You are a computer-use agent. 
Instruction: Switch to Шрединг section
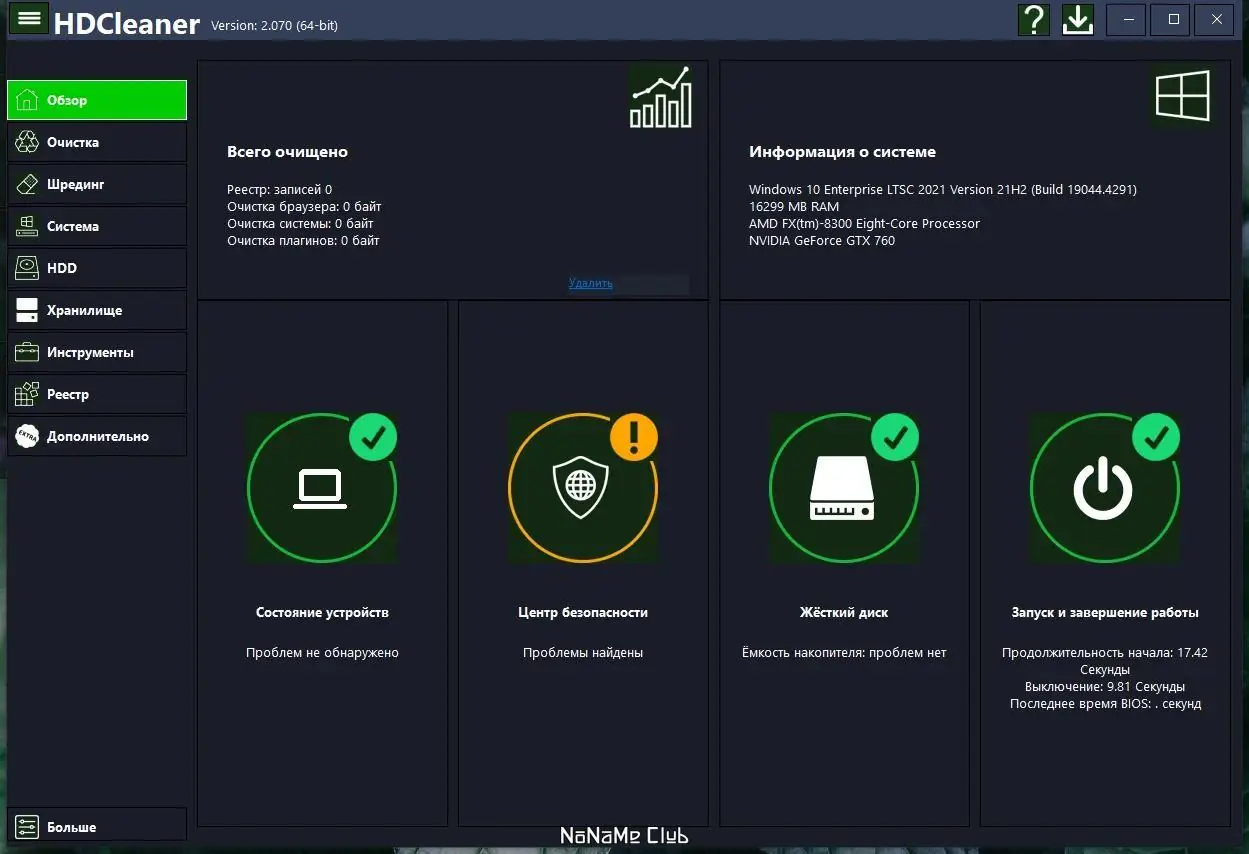click(x=97, y=184)
